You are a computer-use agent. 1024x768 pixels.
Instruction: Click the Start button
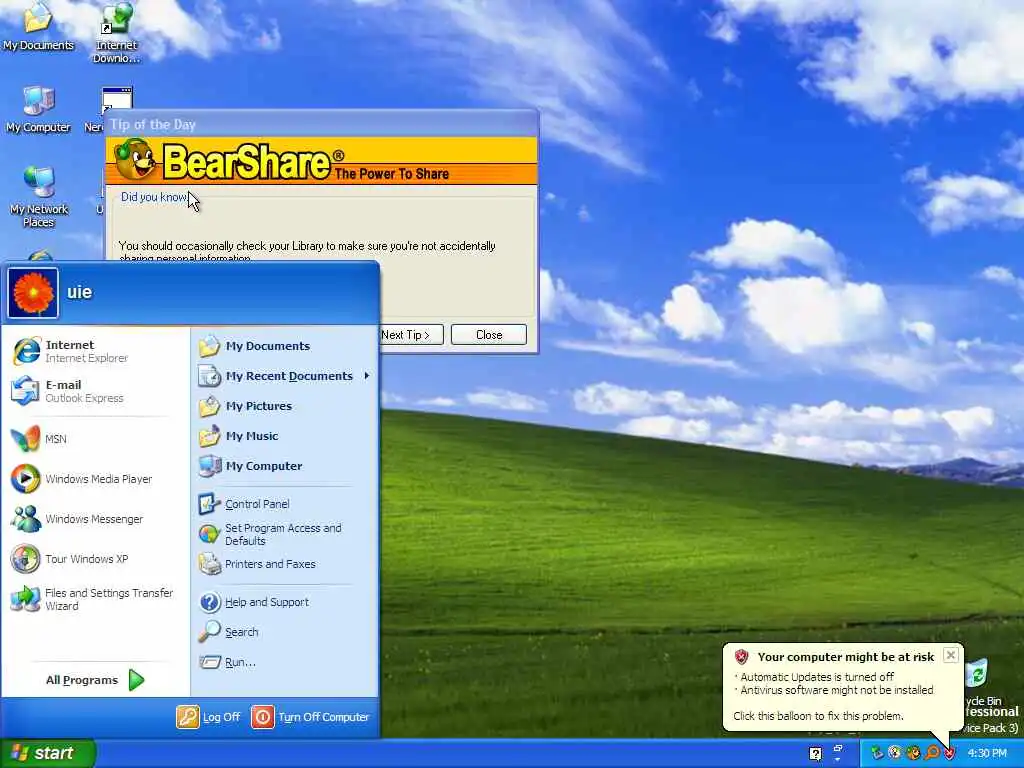48,754
